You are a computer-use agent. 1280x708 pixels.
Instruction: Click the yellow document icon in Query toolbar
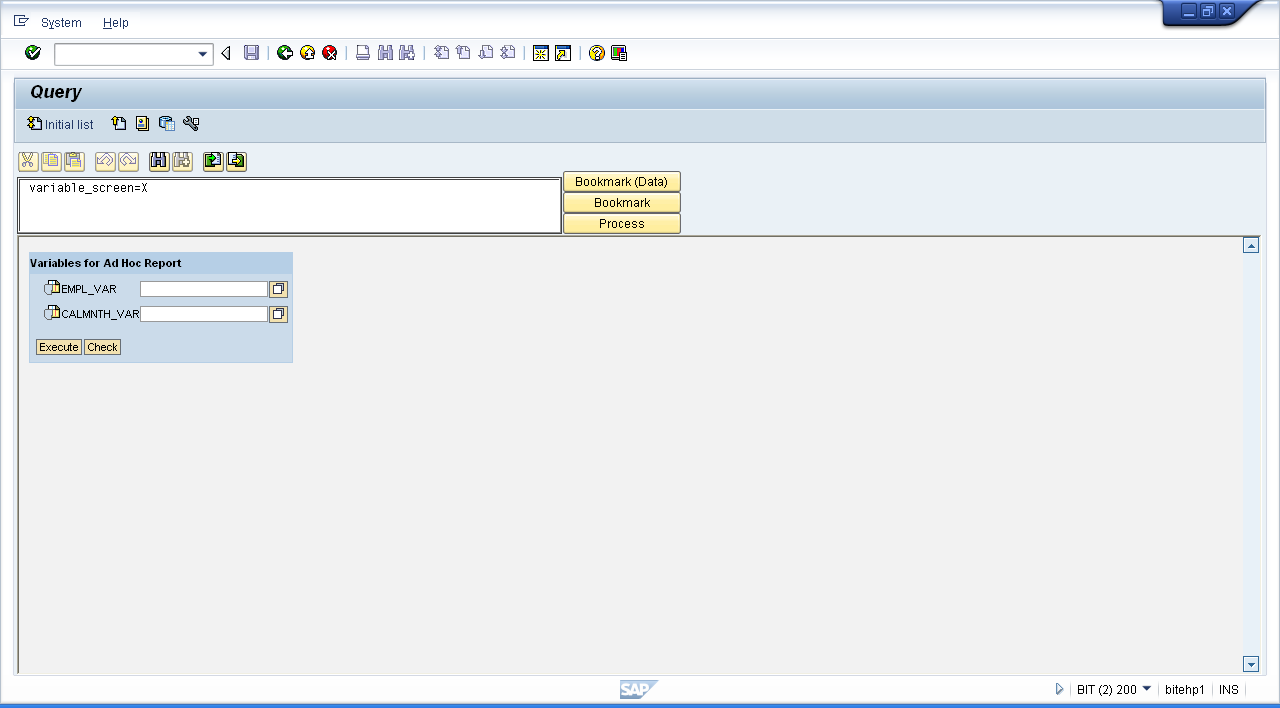143,124
